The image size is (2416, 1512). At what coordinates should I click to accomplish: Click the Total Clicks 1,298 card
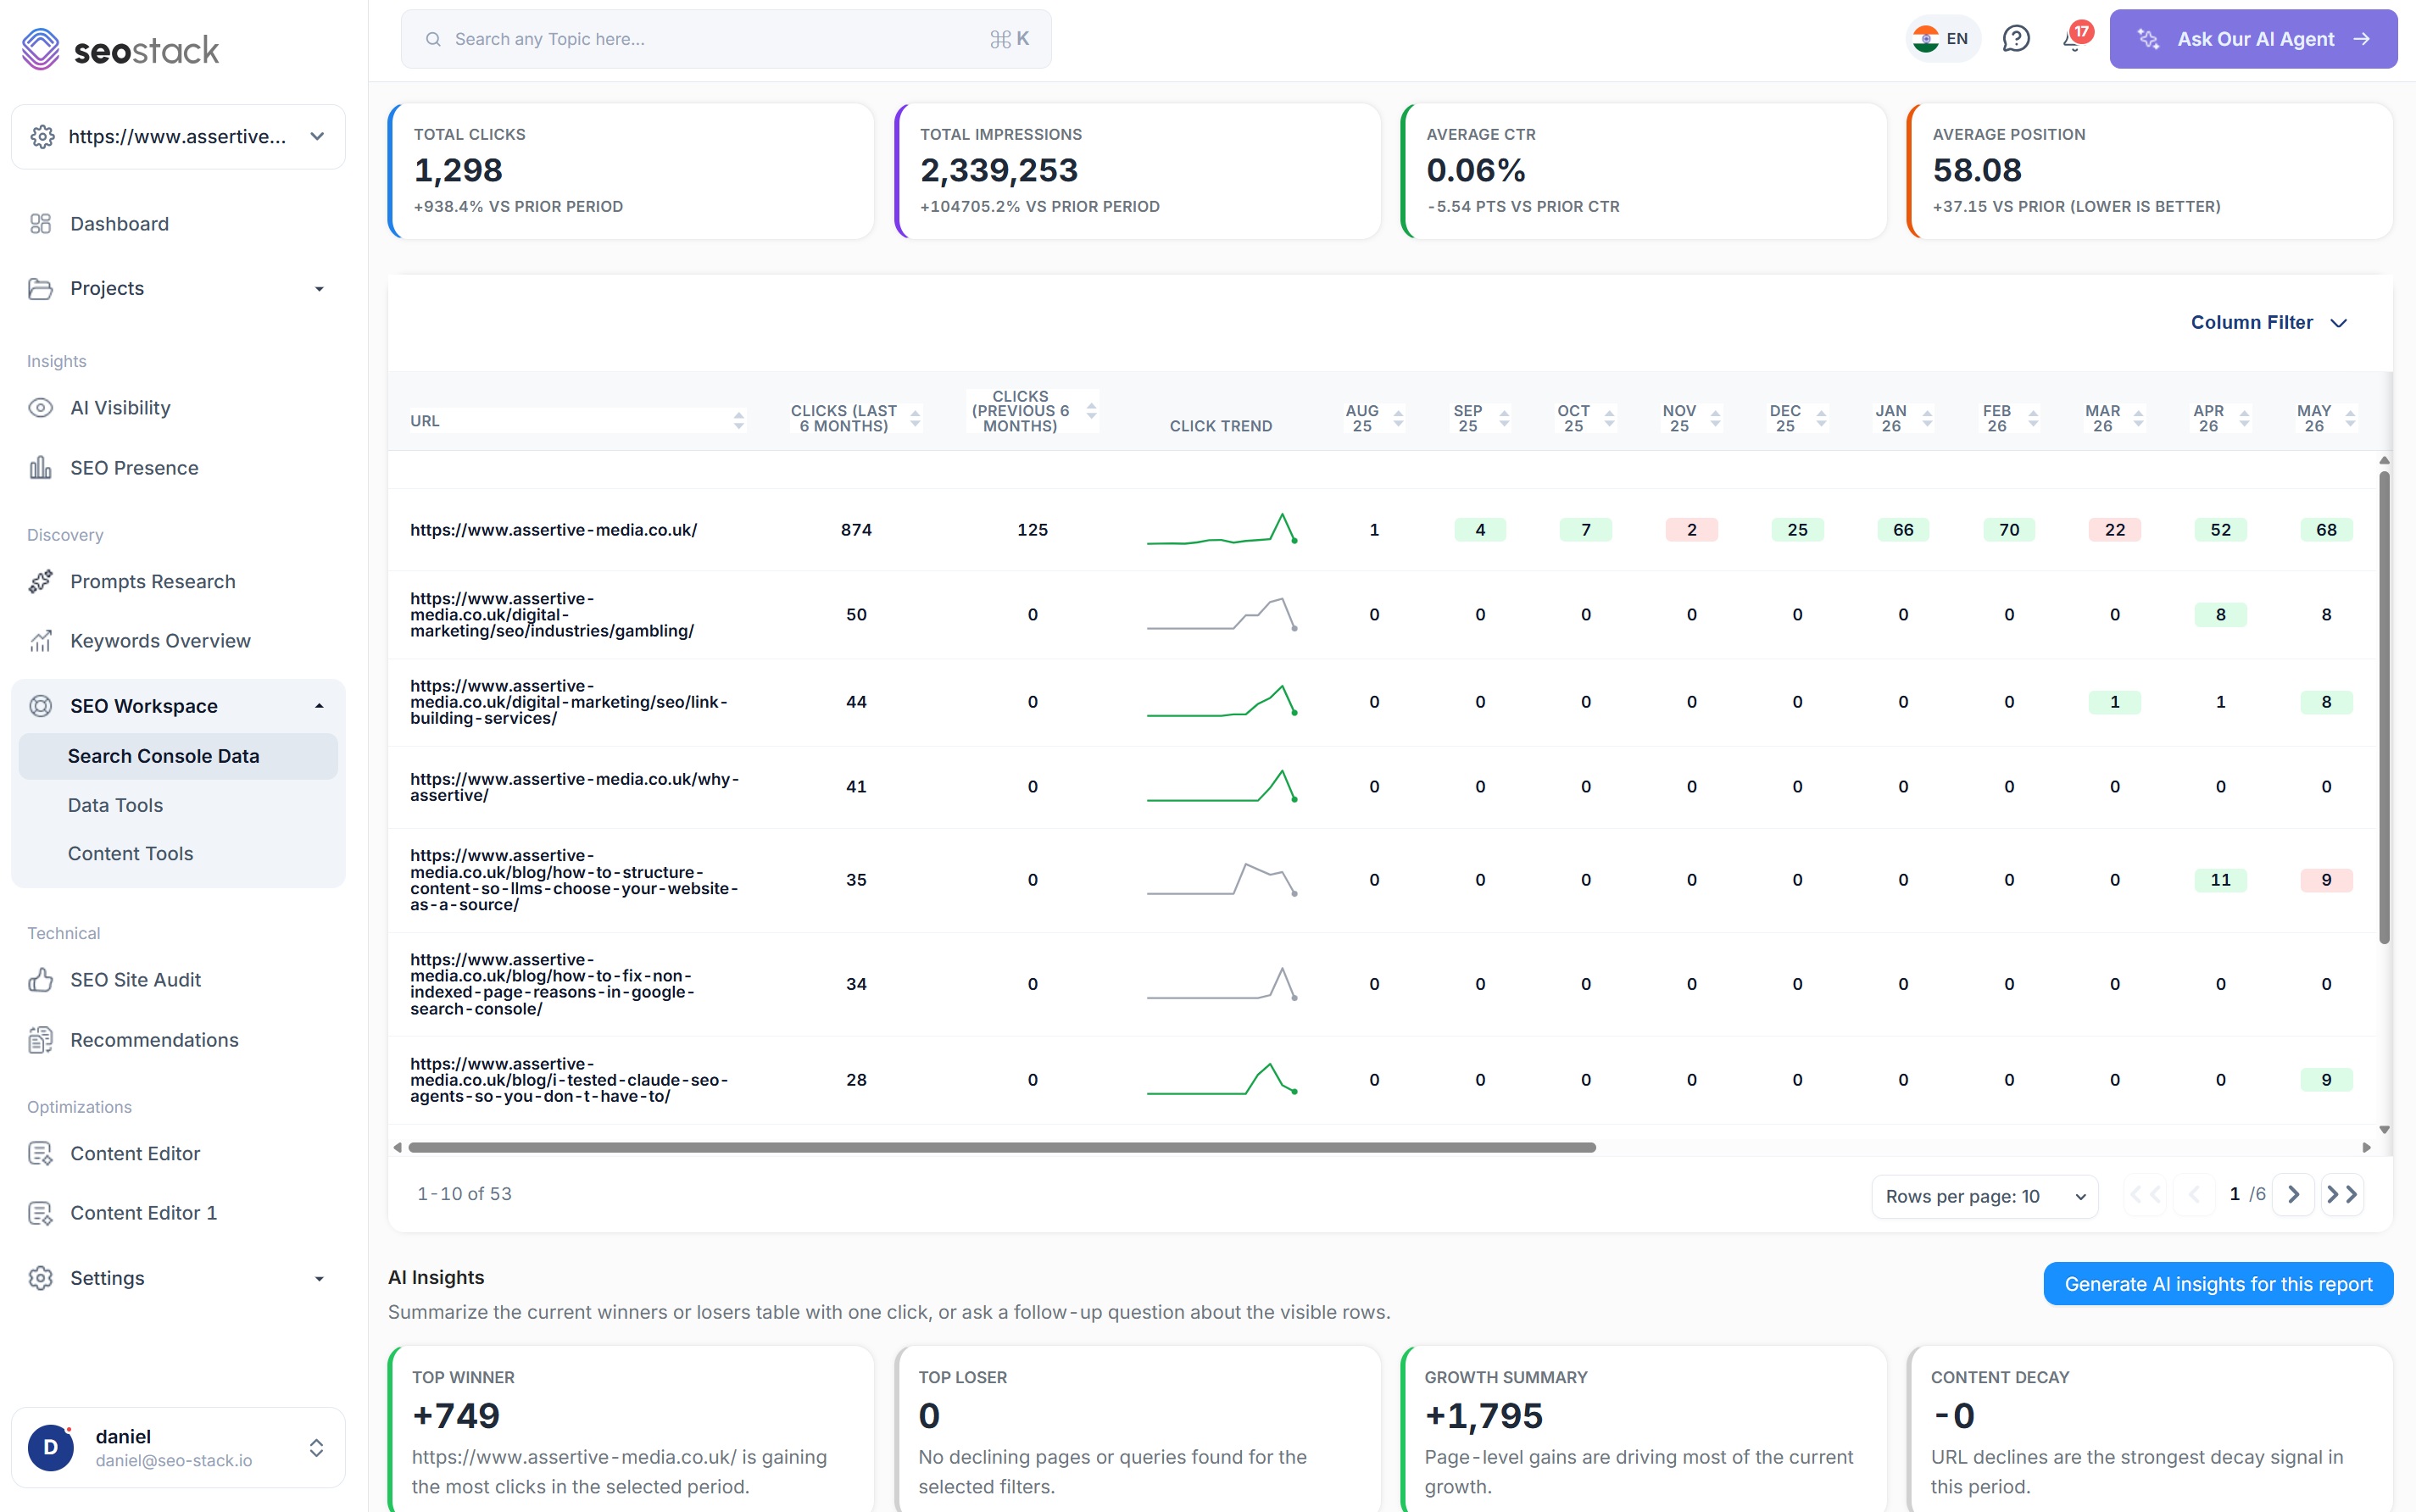pos(631,171)
